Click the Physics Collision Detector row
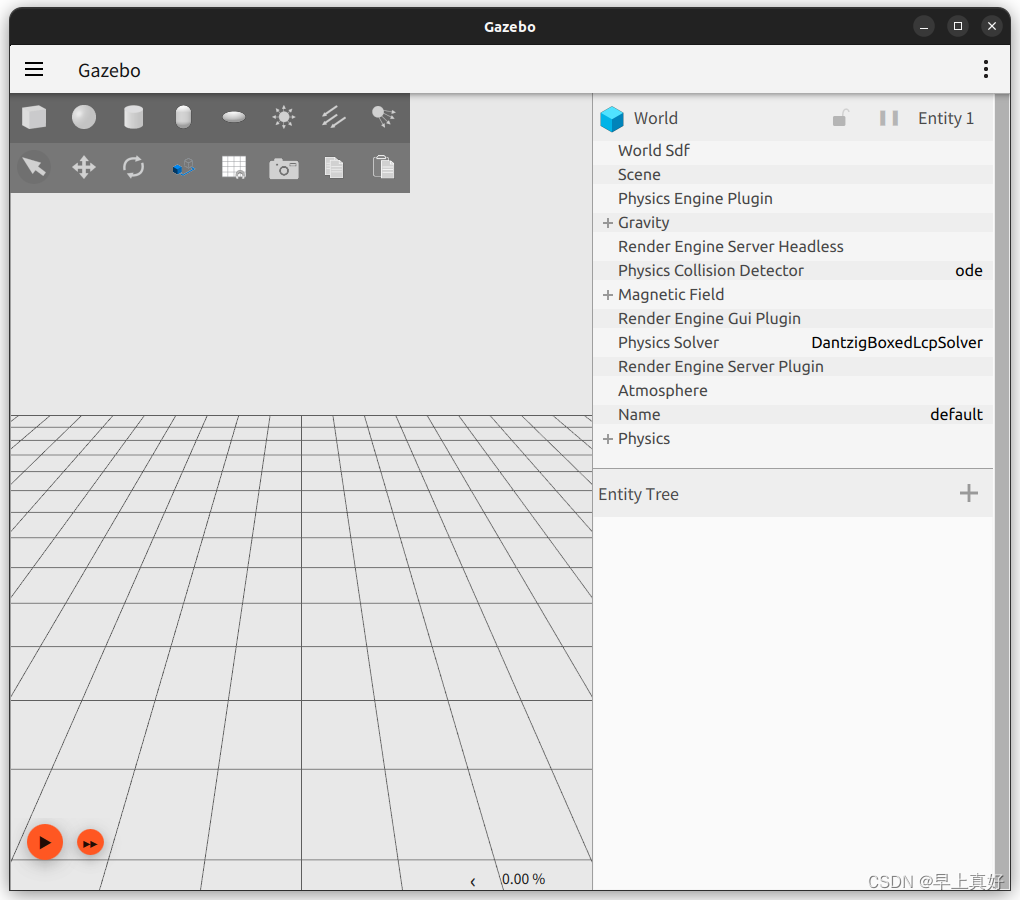The width and height of the screenshot is (1020, 900). (793, 271)
